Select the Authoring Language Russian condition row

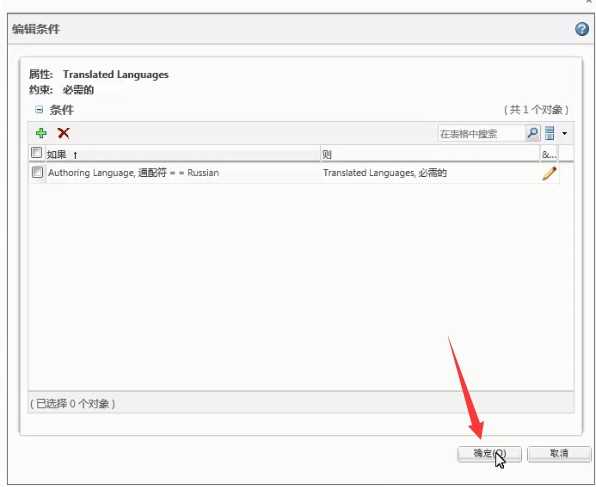[293, 173]
